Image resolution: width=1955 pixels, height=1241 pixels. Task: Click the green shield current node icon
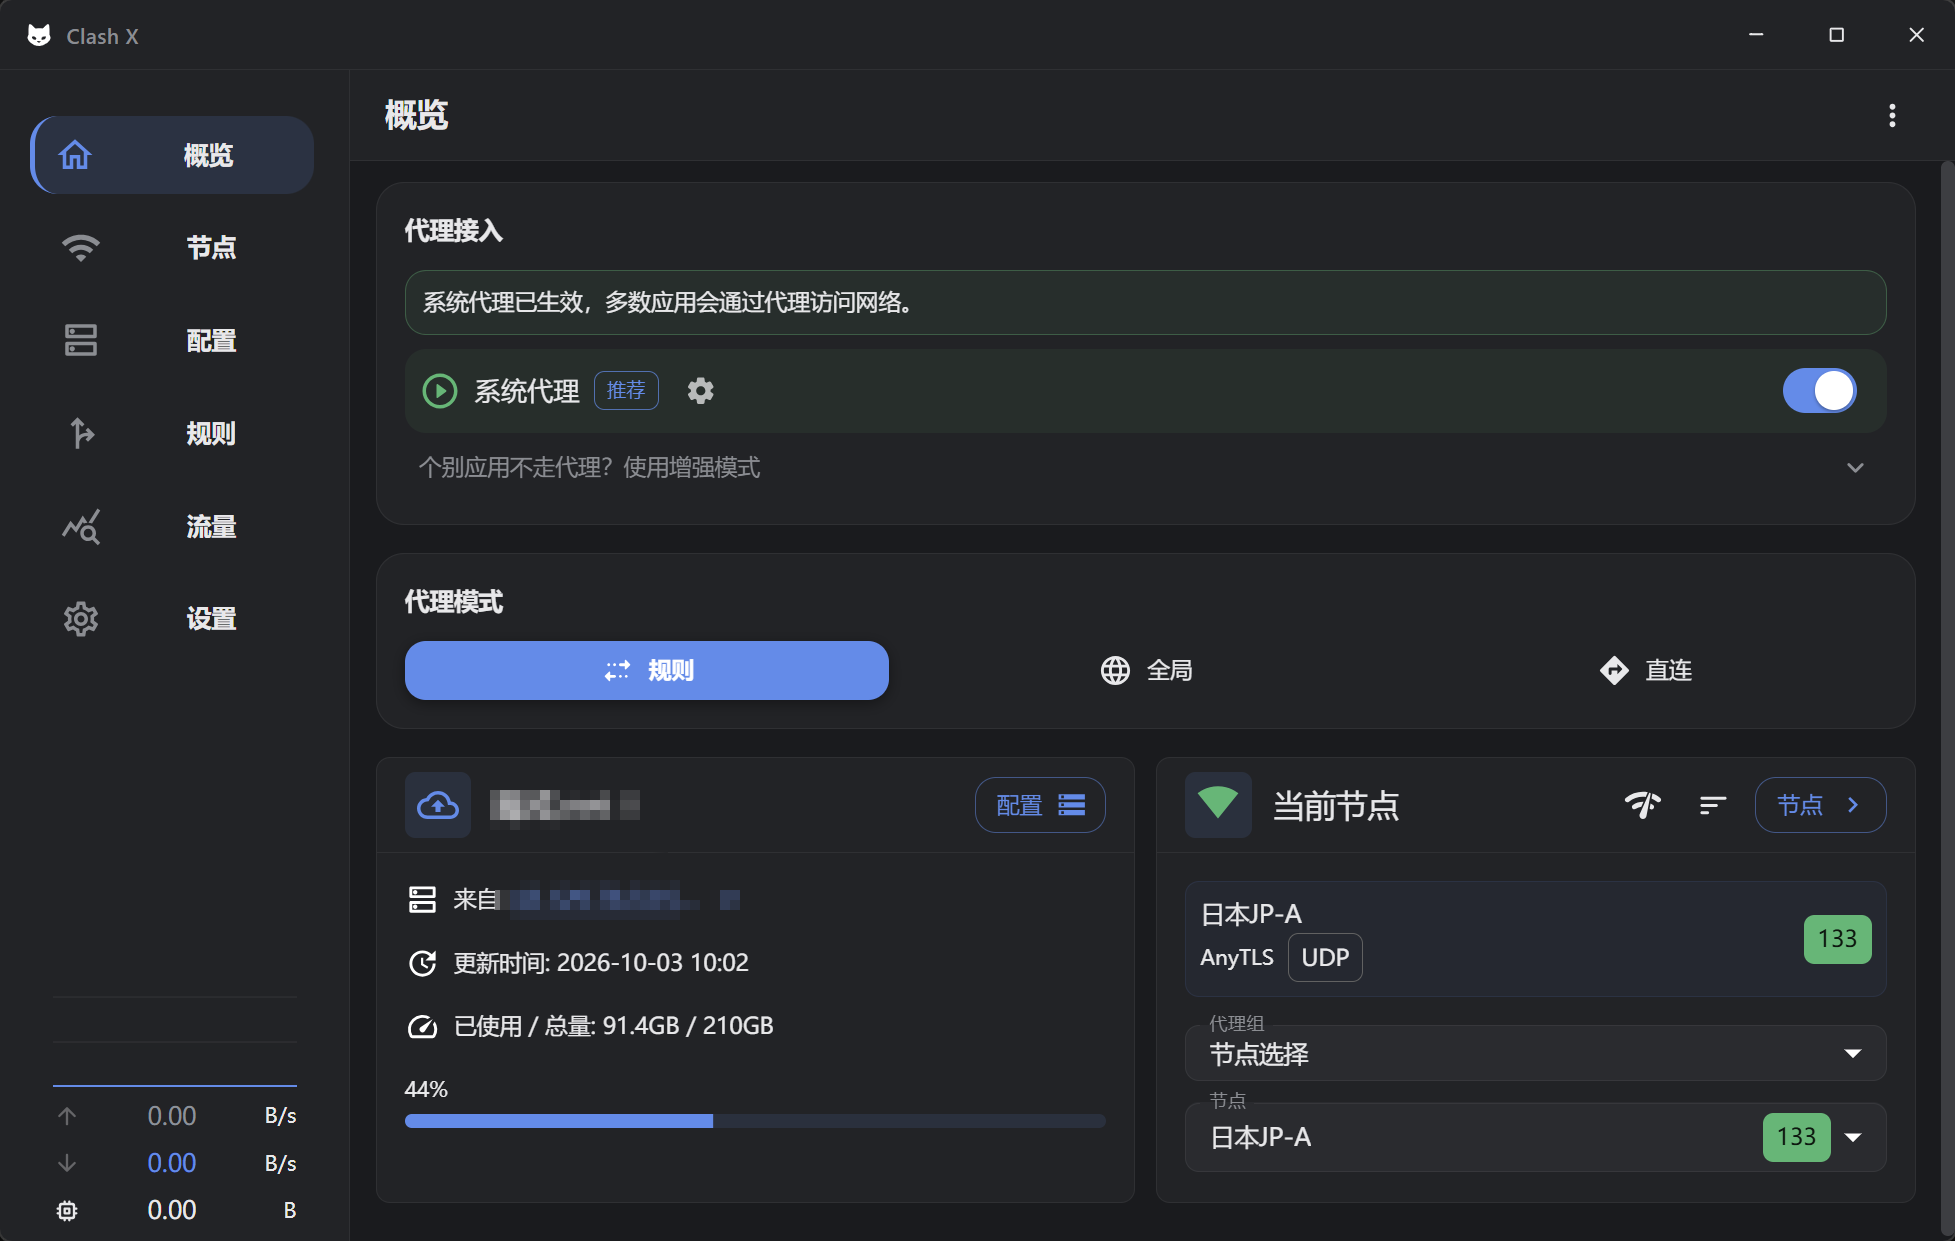point(1218,805)
